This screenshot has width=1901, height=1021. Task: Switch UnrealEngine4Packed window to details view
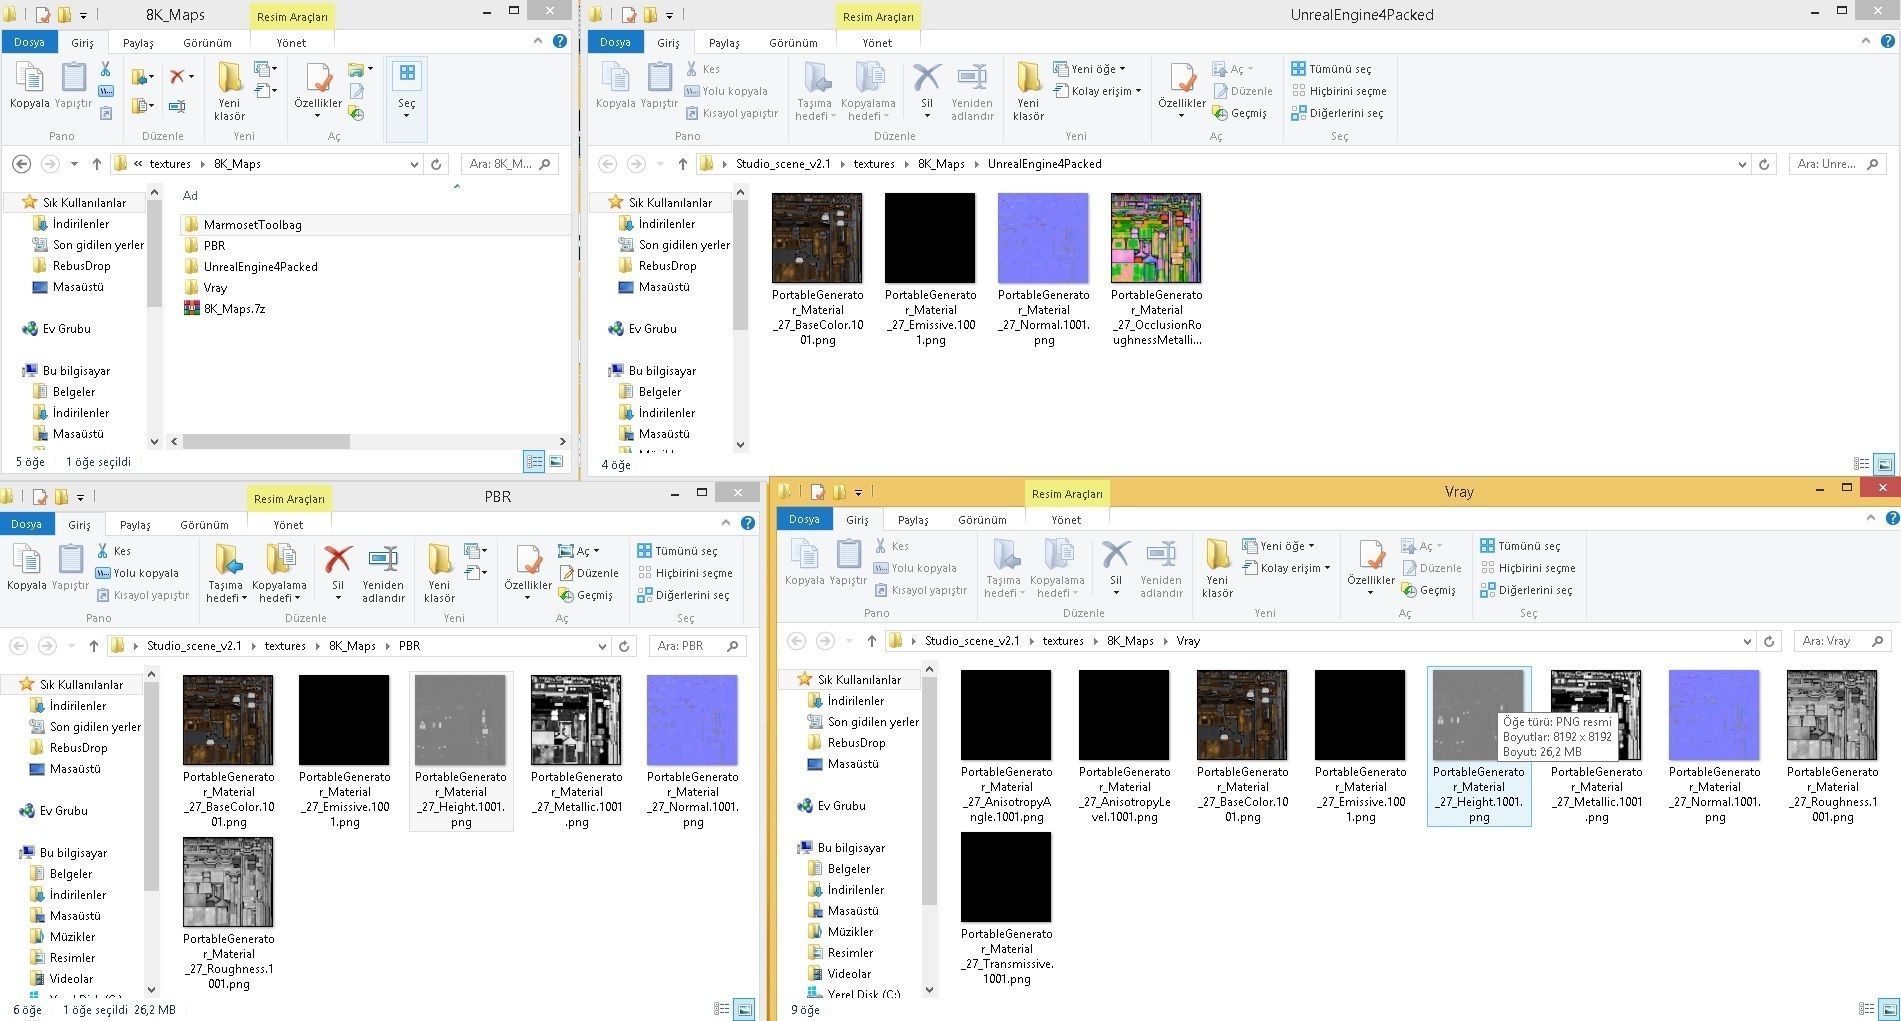[x=1861, y=464]
